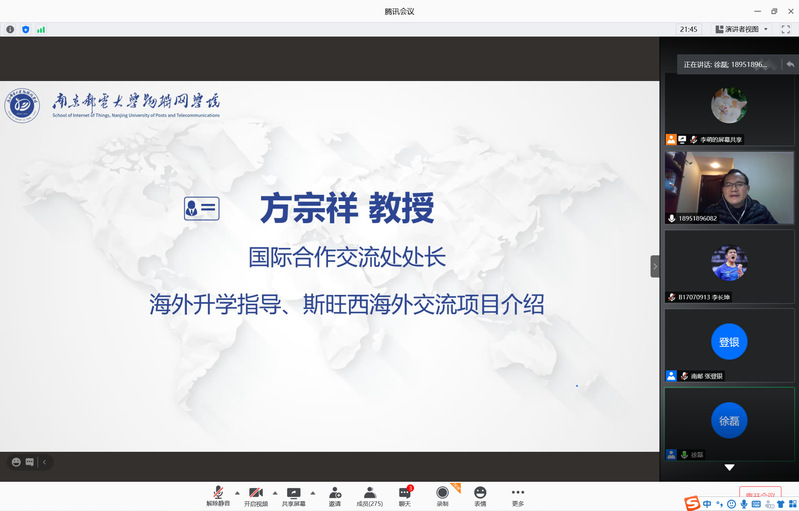Start recording with 录制 button
Image resolution: width=799 pixels, height=511 pixels.
[x=442, y=496]
